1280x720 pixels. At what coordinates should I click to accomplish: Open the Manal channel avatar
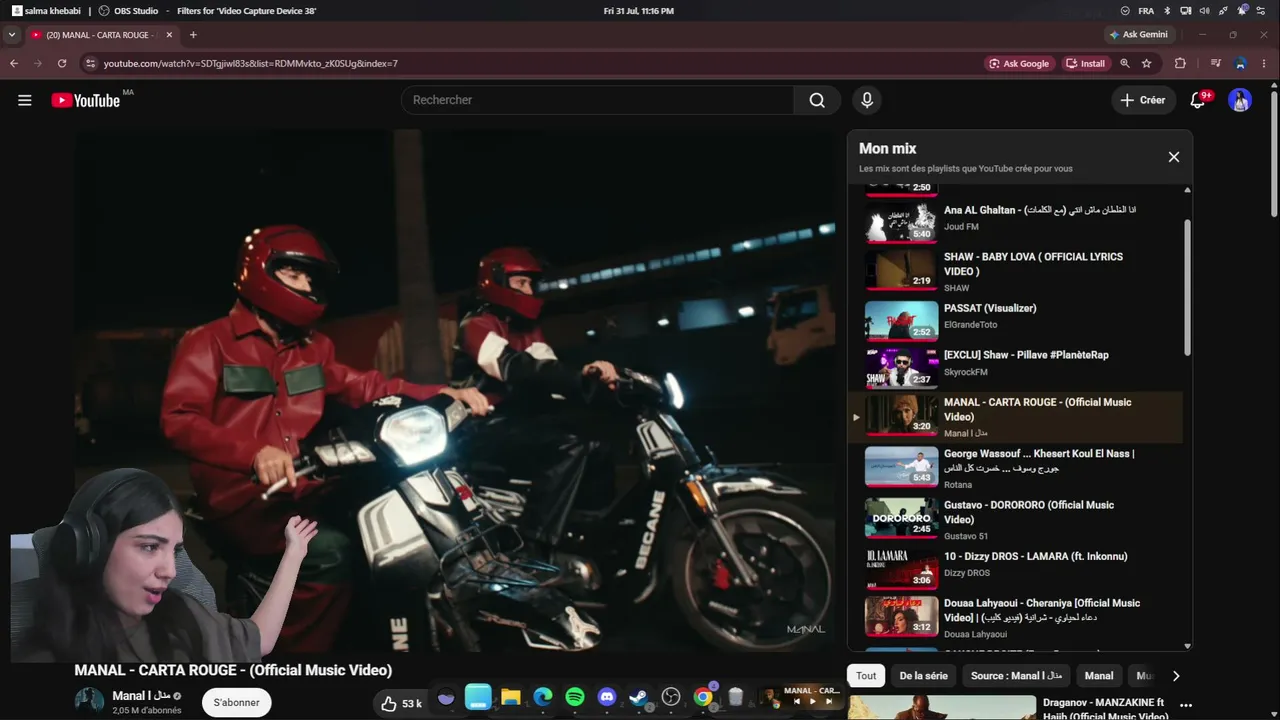[89, 700]
